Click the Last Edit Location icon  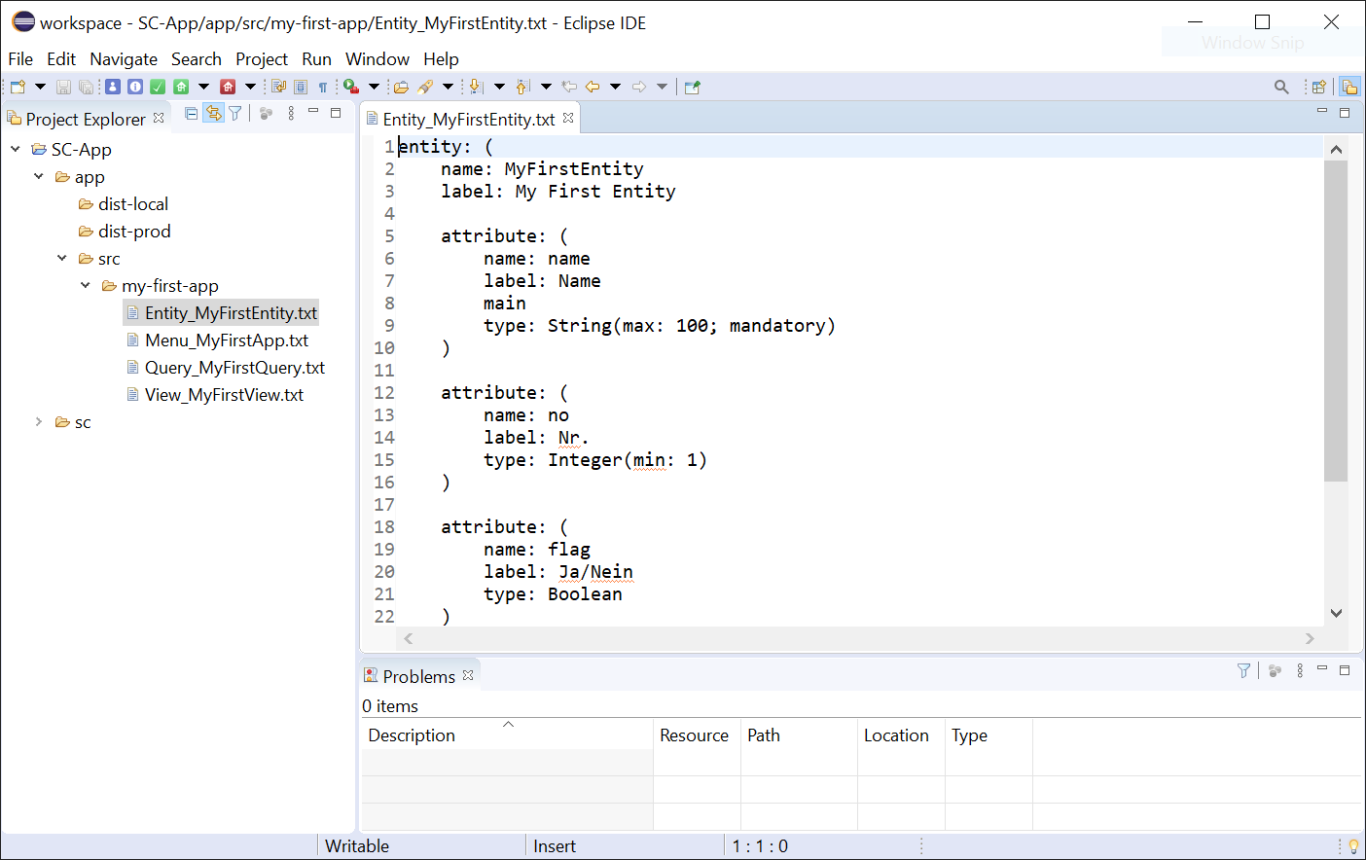point(569,87)
